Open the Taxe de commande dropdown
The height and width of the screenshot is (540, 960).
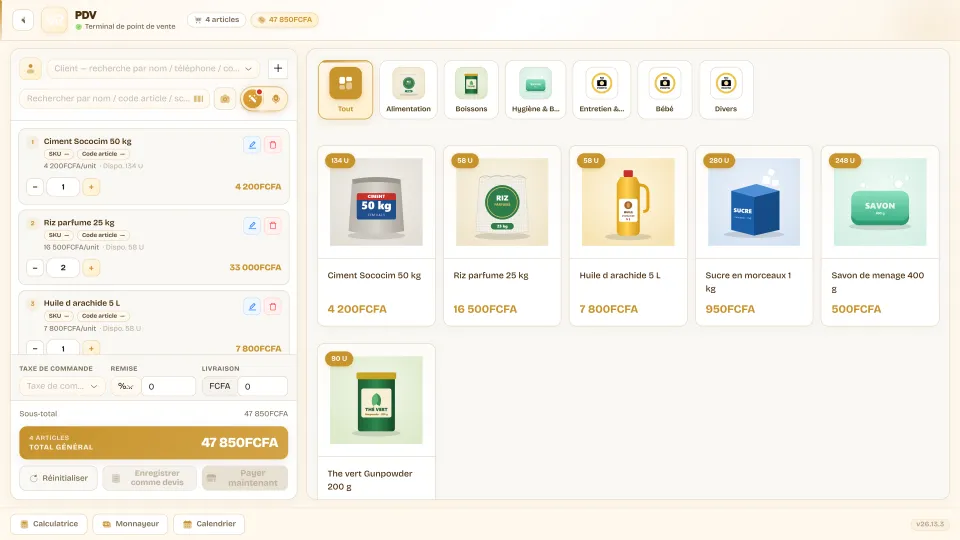pyautogui.click(x=62, y=386)
